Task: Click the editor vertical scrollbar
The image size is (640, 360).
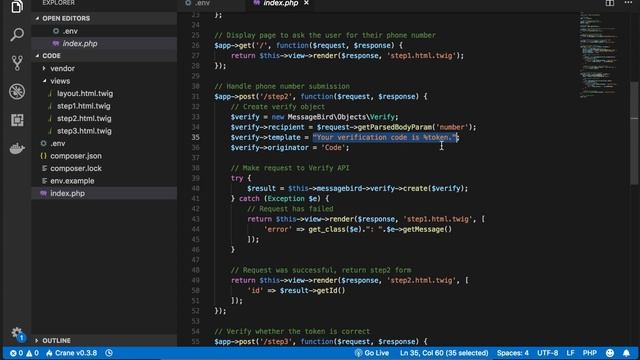Action: (x=634, y=133)
